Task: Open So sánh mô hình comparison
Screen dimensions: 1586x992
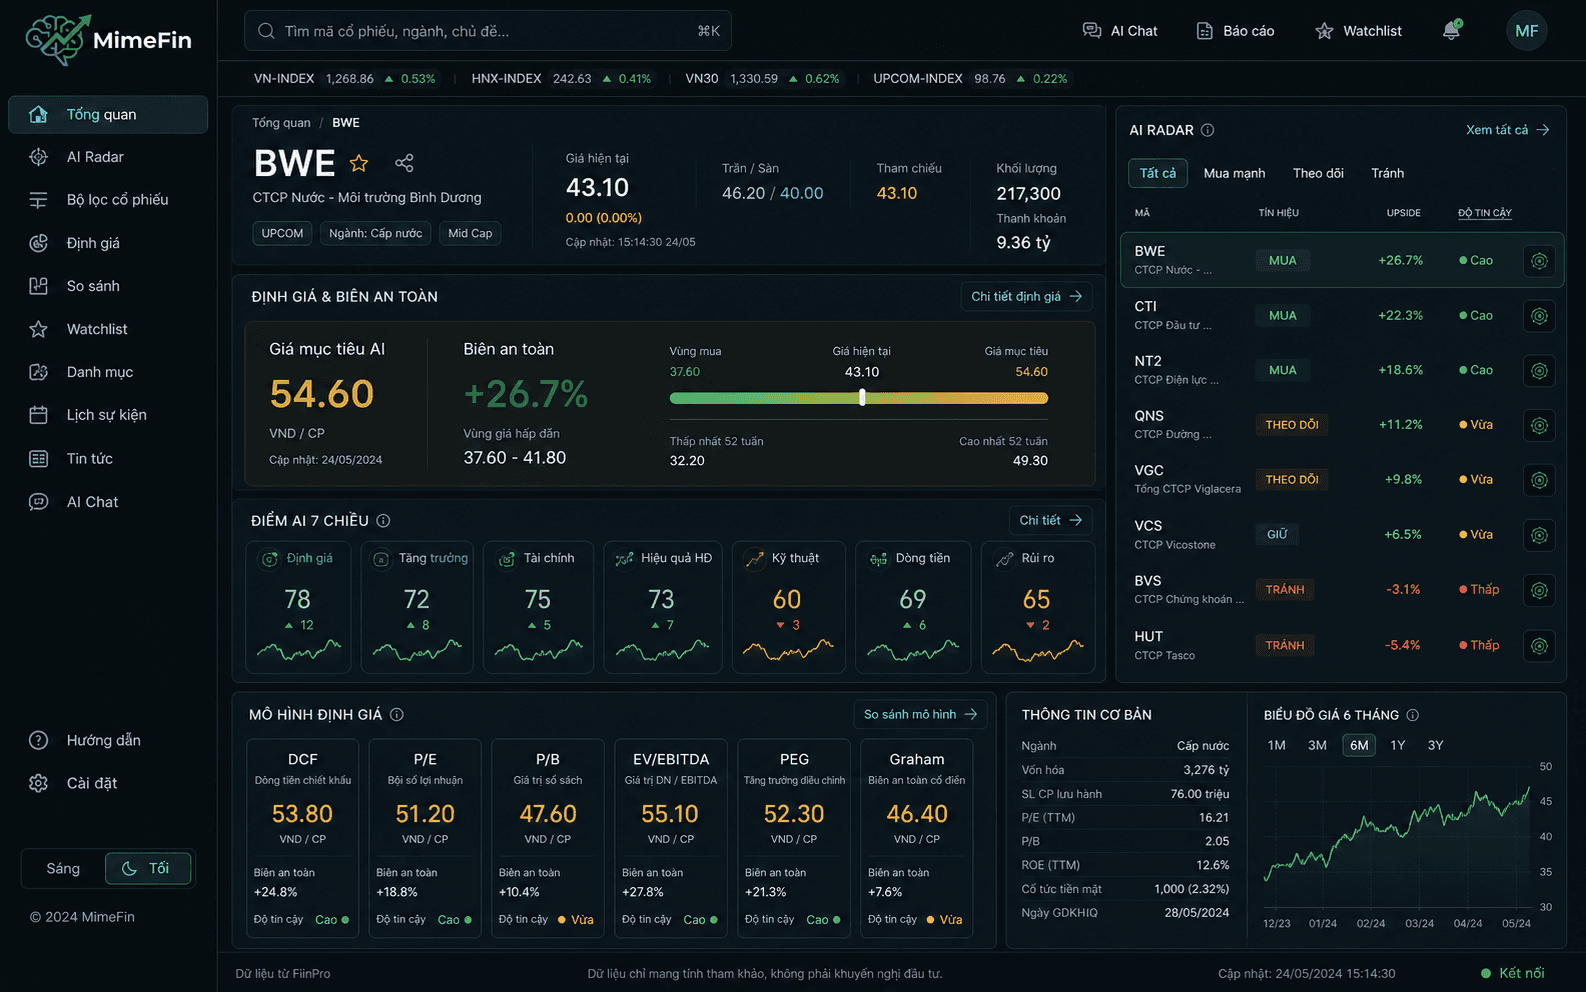Action: click(x=920, y=714)
